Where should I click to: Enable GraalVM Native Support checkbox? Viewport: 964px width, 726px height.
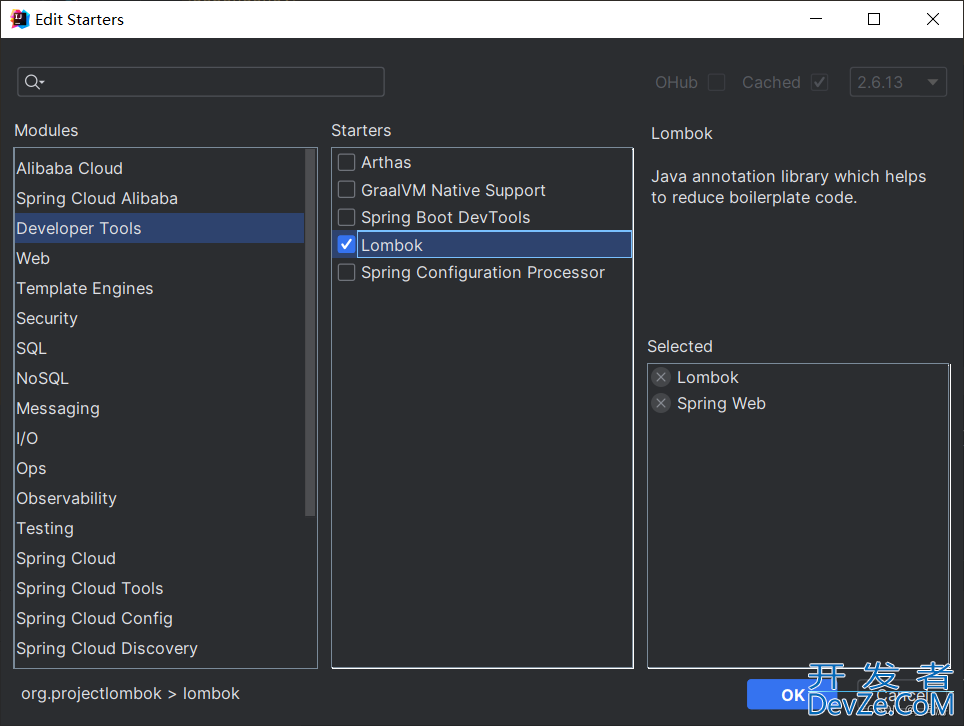347,190
